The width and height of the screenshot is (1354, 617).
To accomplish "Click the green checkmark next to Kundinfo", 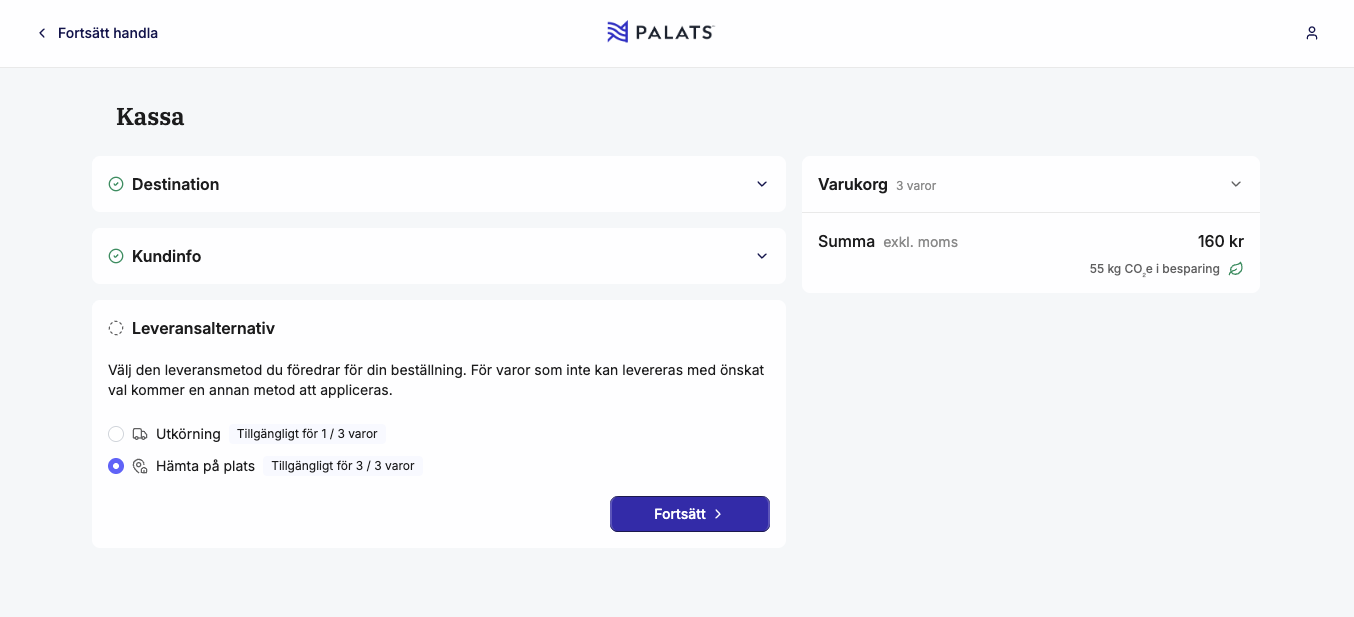I will [x=116, y=256].
